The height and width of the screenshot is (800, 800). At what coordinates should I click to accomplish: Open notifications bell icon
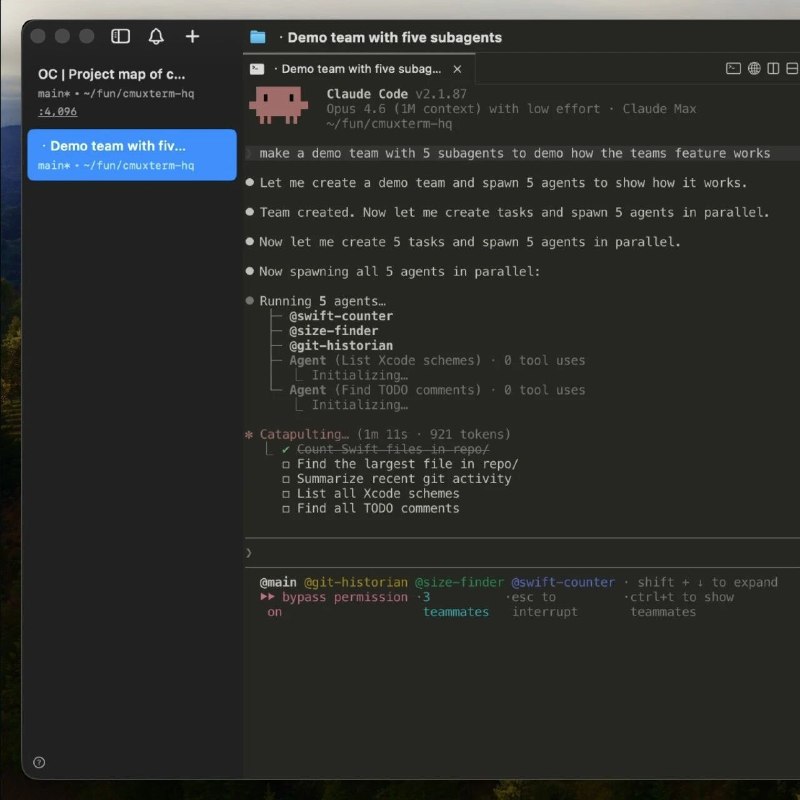(156, 36)
